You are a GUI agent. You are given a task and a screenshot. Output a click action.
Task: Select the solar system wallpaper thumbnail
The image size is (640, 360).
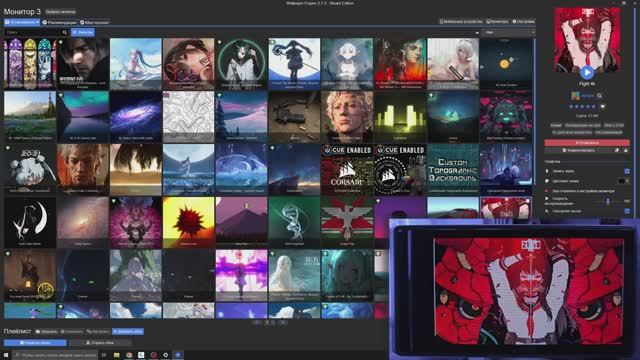click(x=506, y=64)
